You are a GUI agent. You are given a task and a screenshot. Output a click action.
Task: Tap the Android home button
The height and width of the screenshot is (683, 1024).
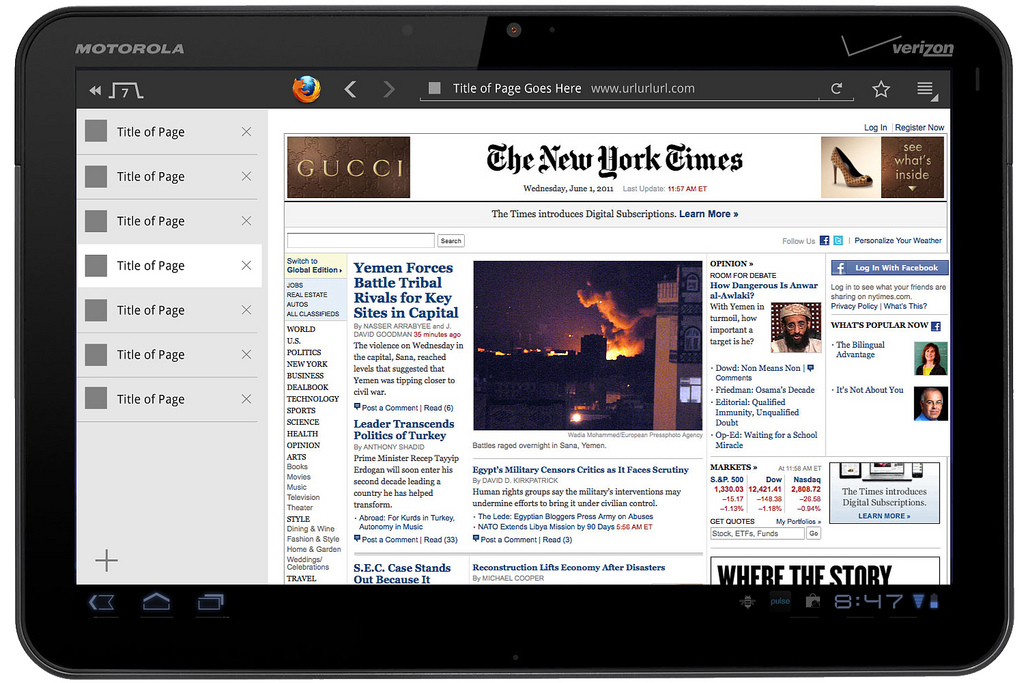(156, 601)
